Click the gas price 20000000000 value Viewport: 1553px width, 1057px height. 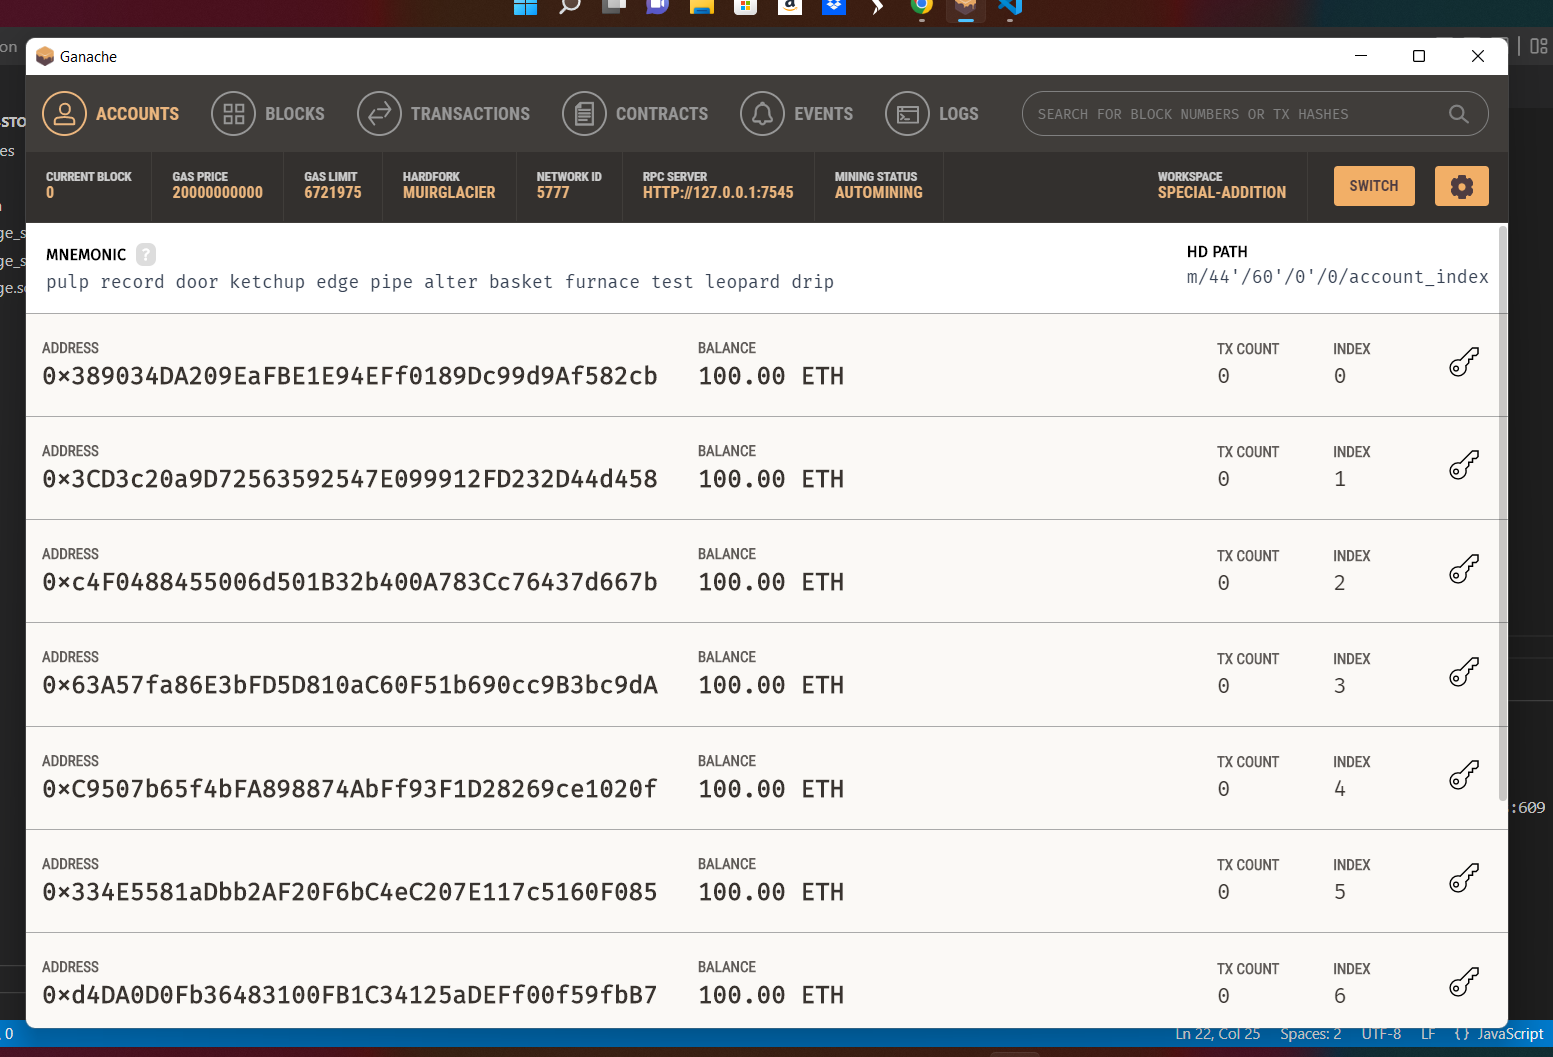pyautogui.click(x=217, y=192)
